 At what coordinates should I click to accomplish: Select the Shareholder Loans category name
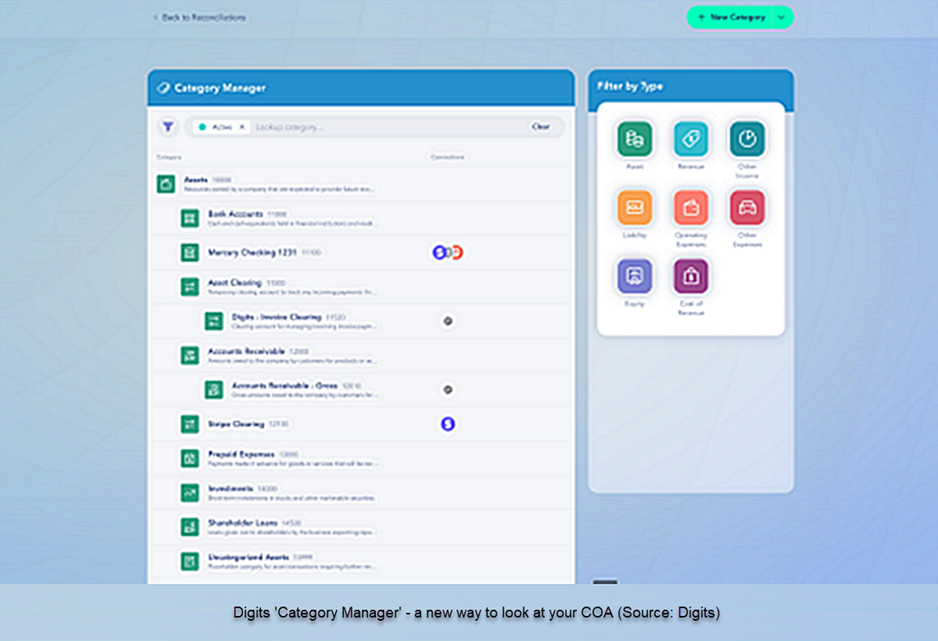point(242,523)
